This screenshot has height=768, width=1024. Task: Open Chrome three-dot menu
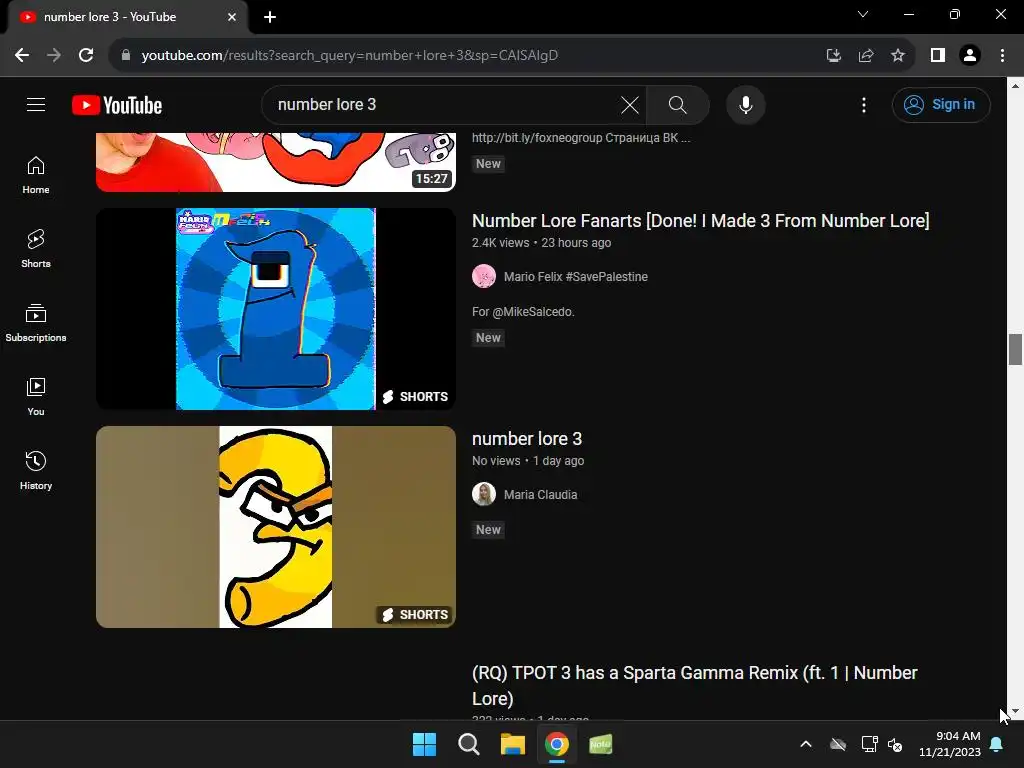1002,55
